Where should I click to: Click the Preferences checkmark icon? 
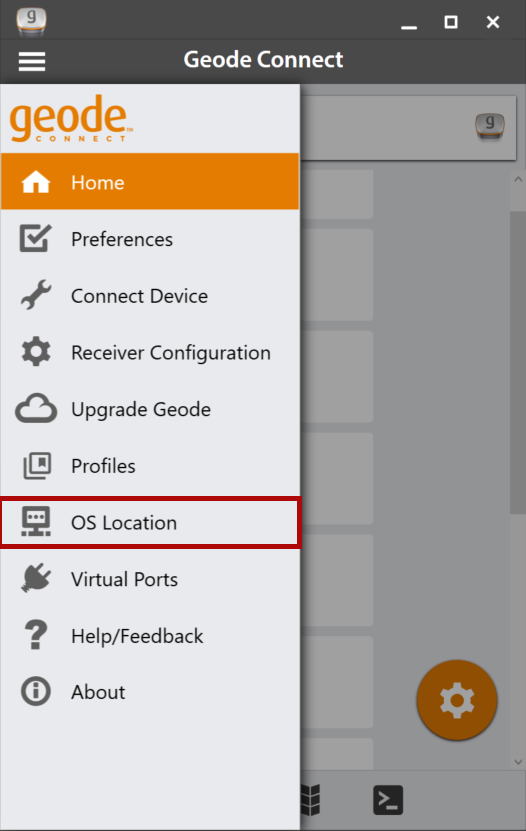pos(35,238)
